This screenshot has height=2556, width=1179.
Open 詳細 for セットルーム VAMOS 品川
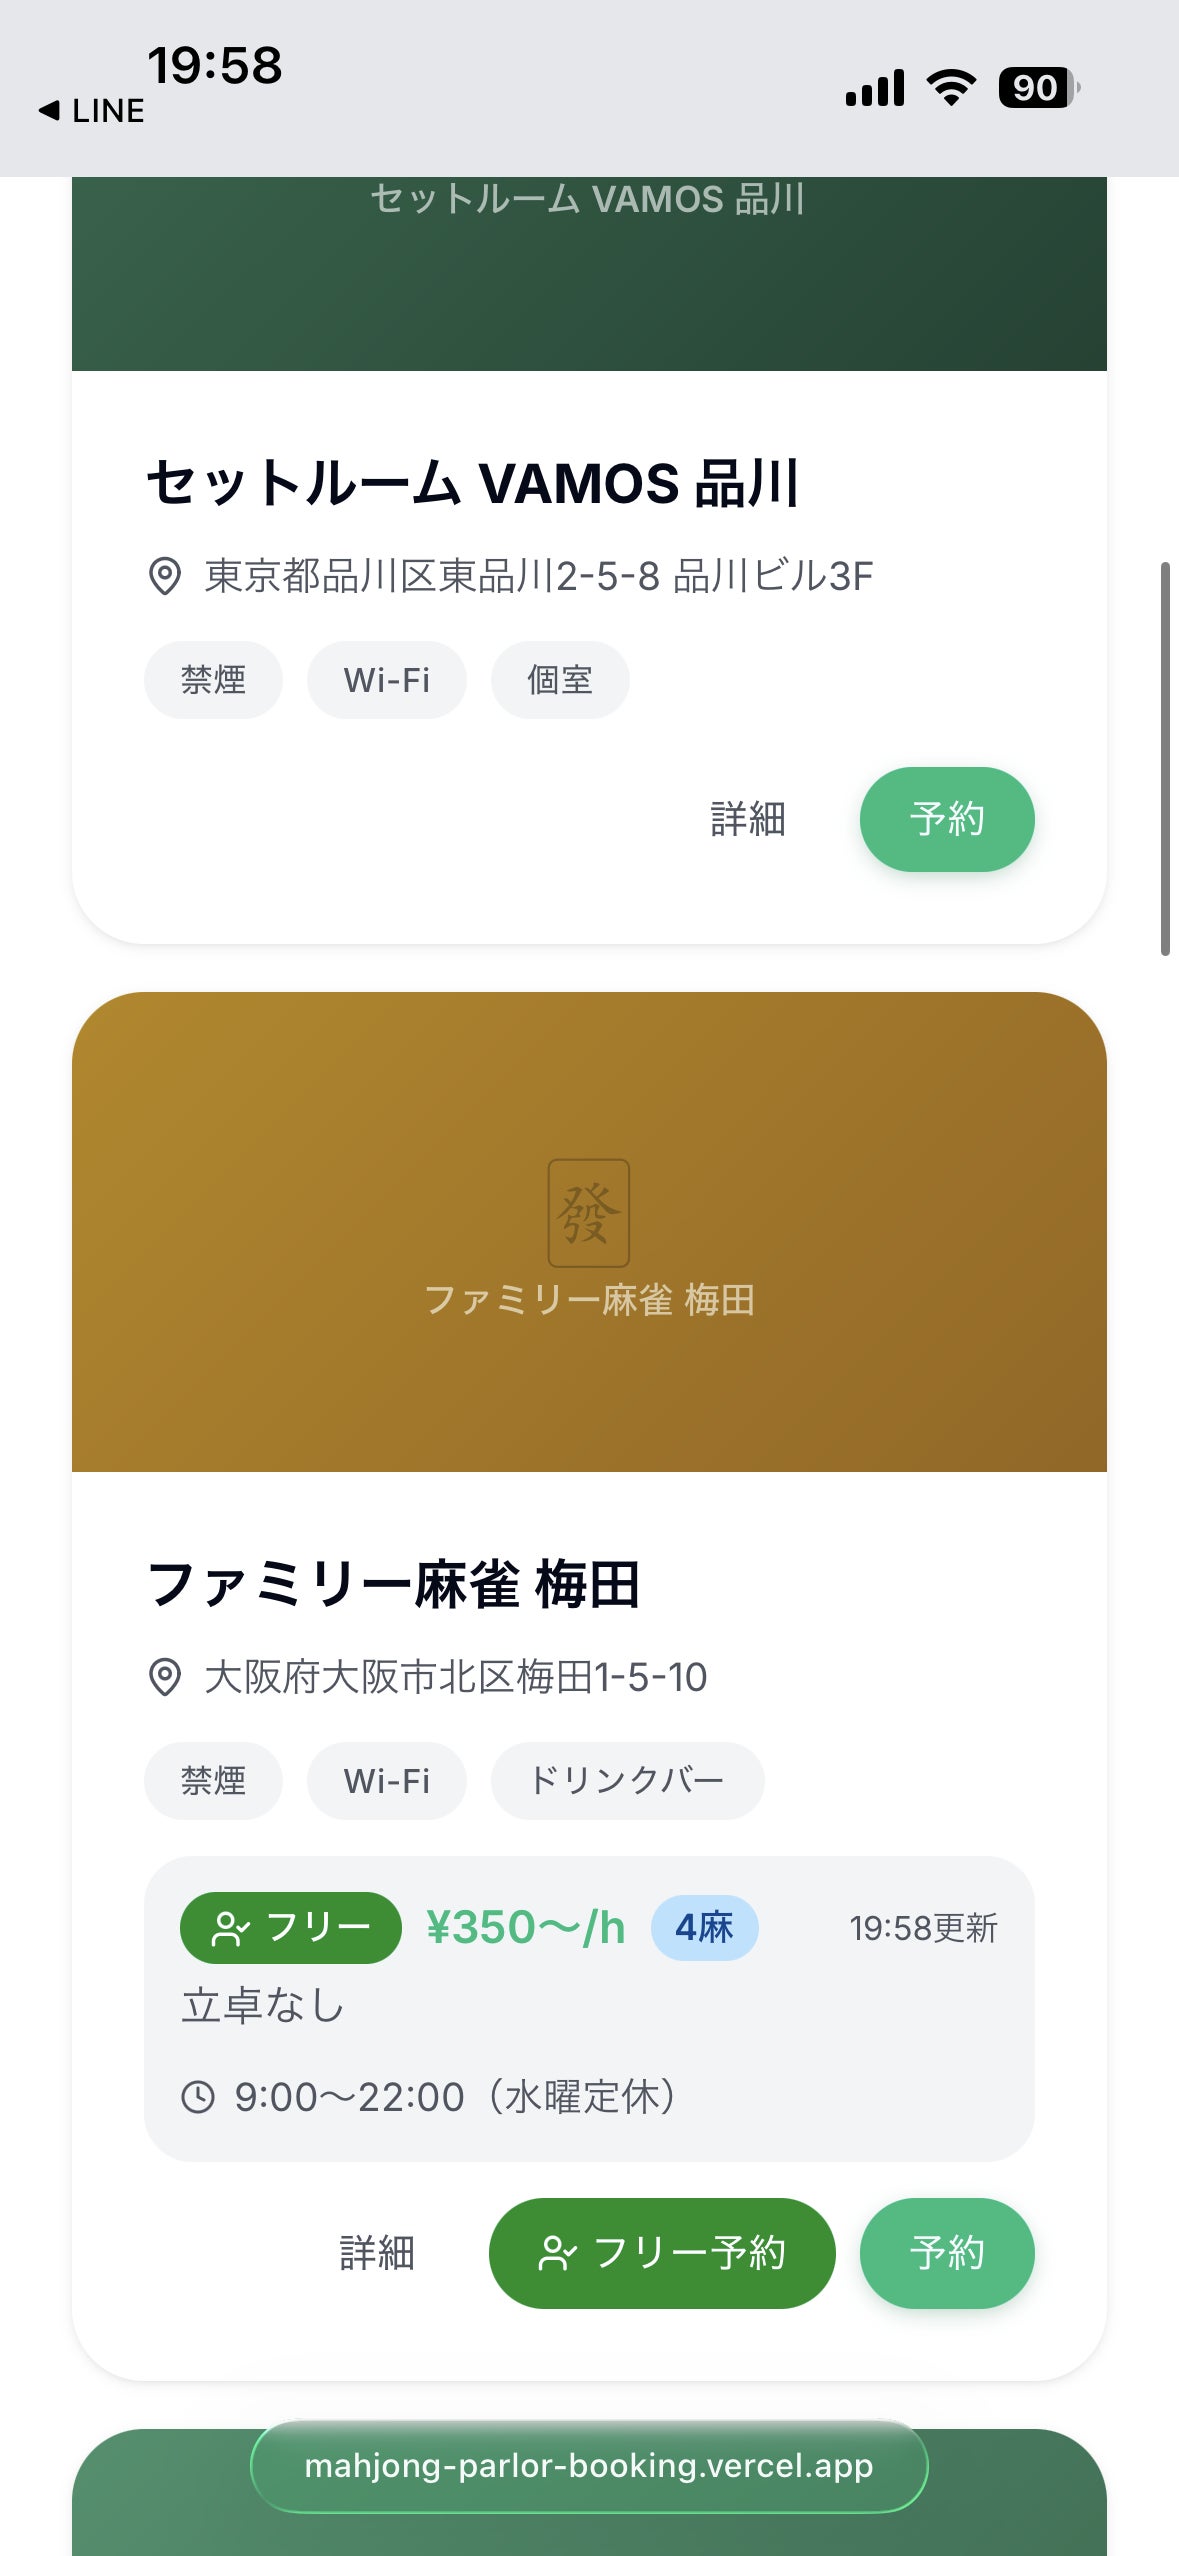[x=748, y=819]
